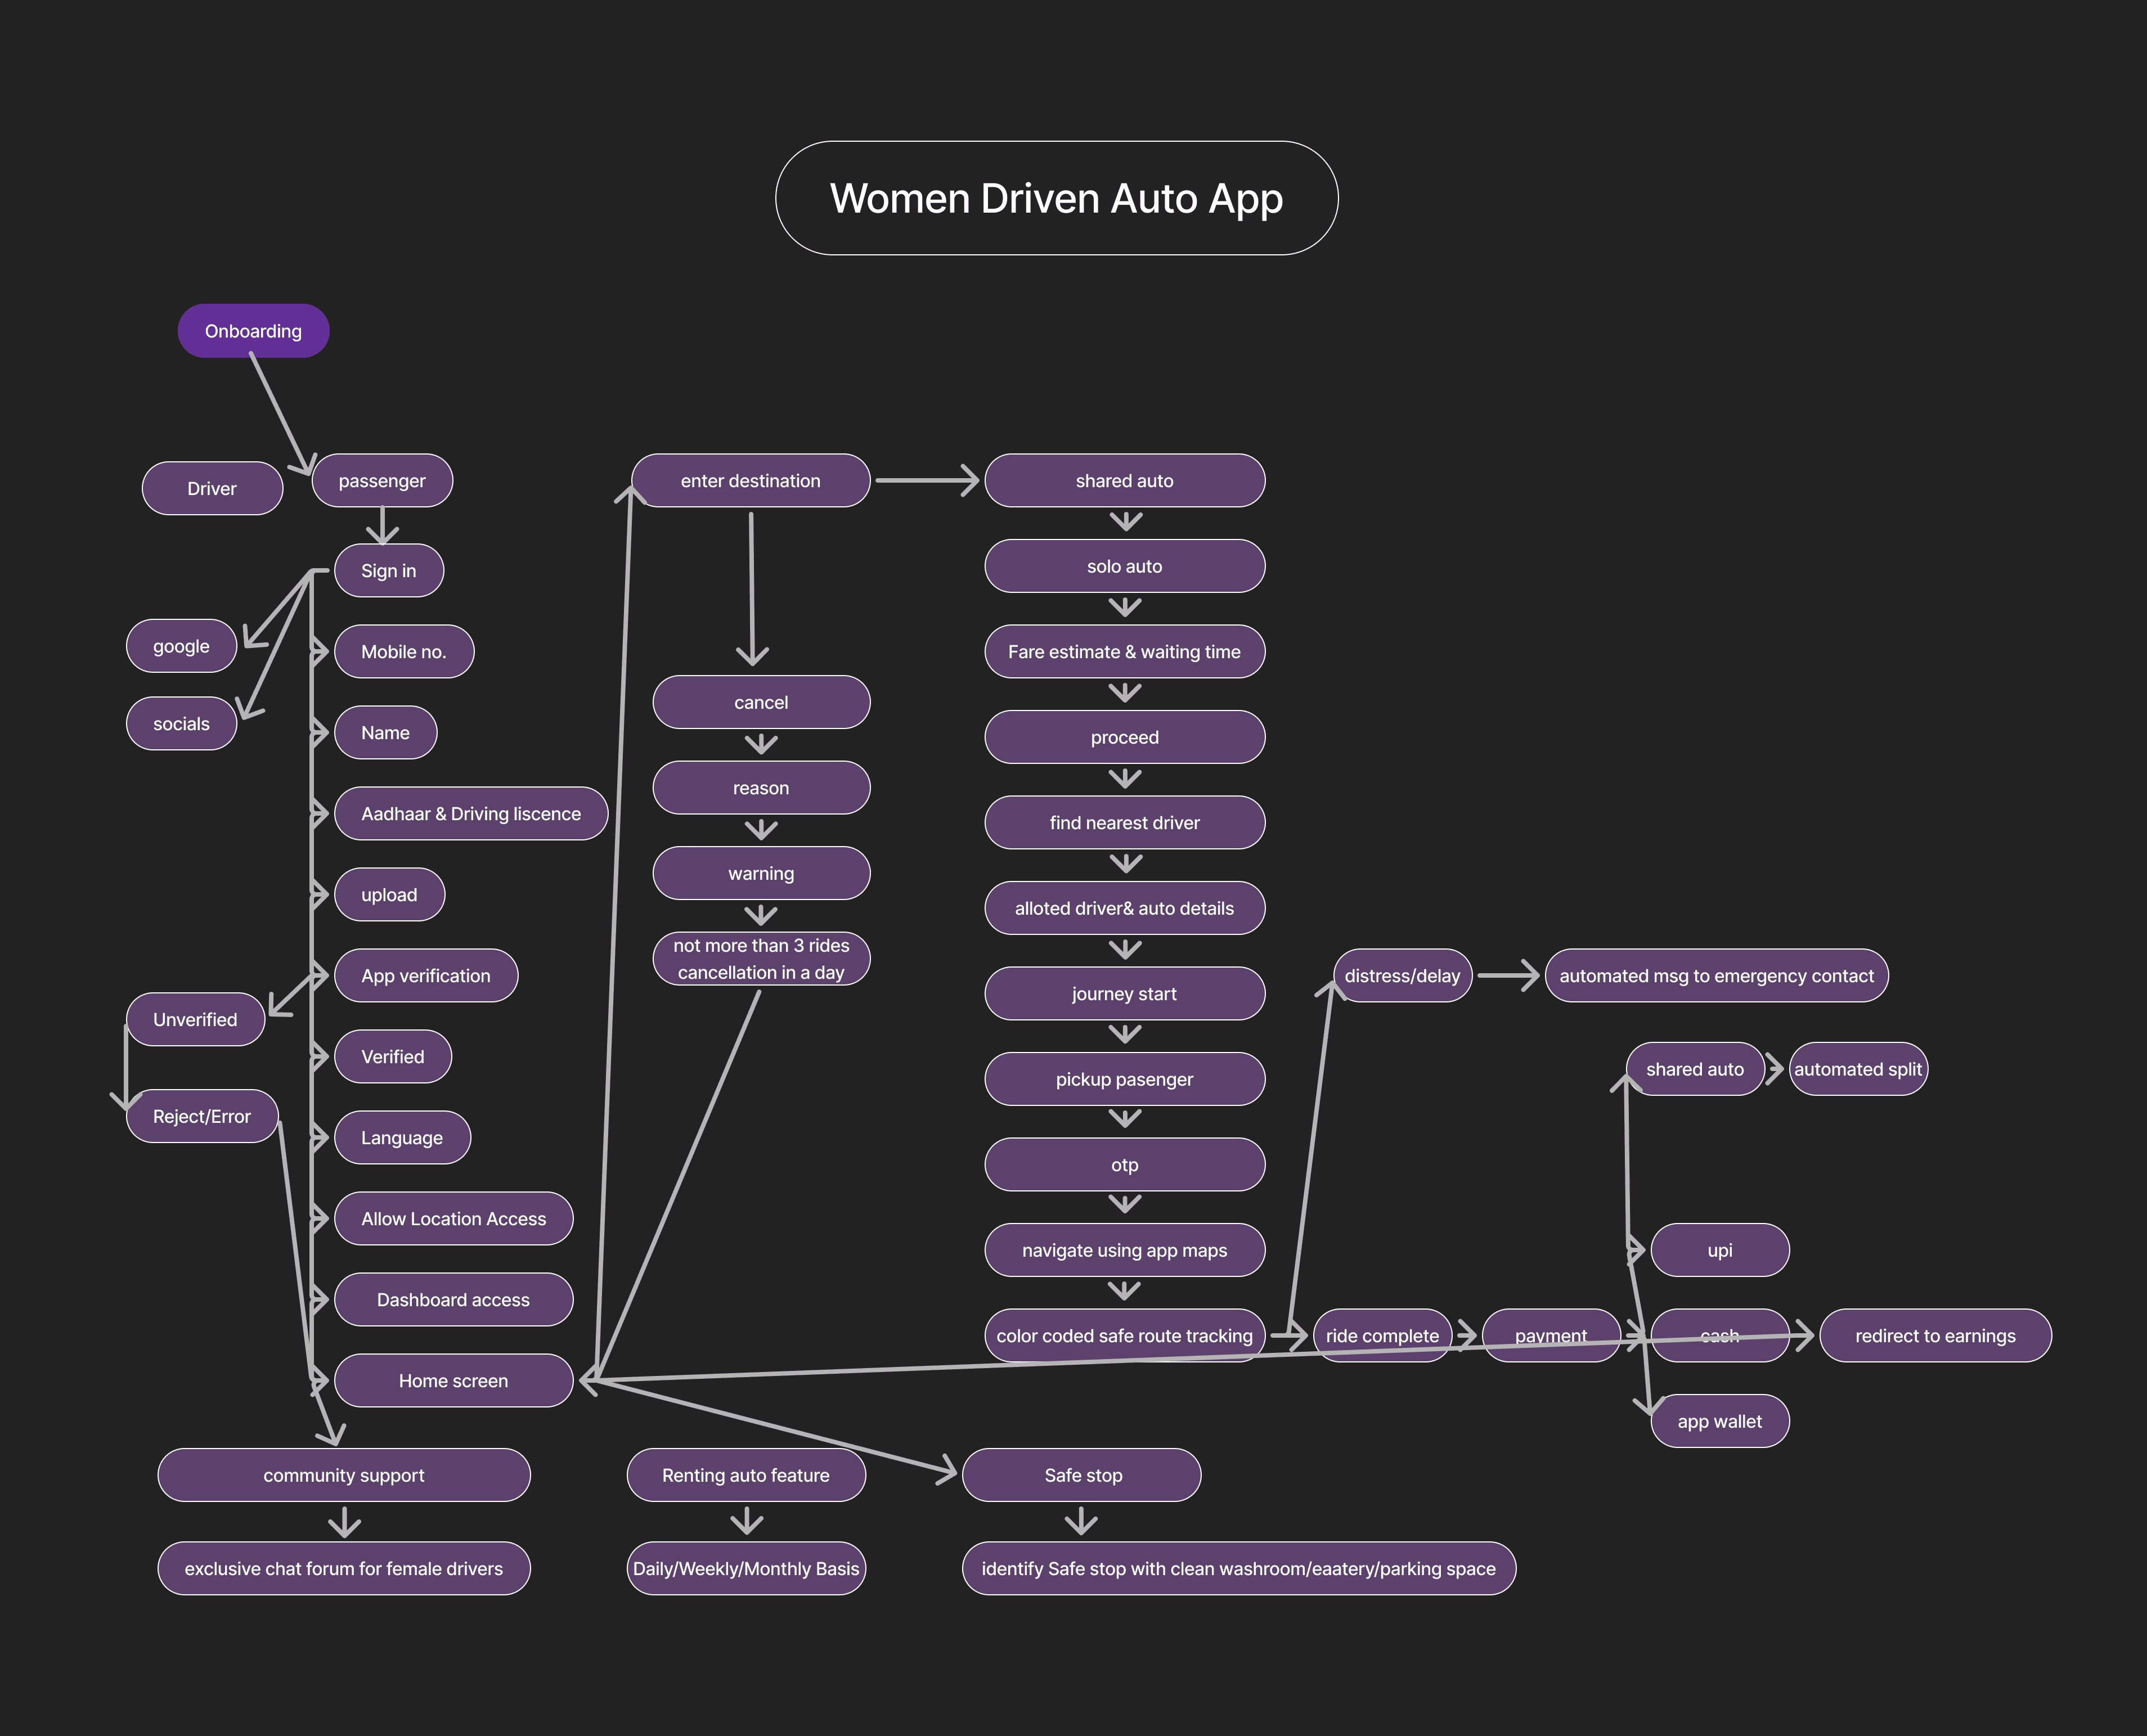This screenshot has height=1736, width=2147.
Task: Select the Women Driven Auto App title
Action: point(1056,198)
